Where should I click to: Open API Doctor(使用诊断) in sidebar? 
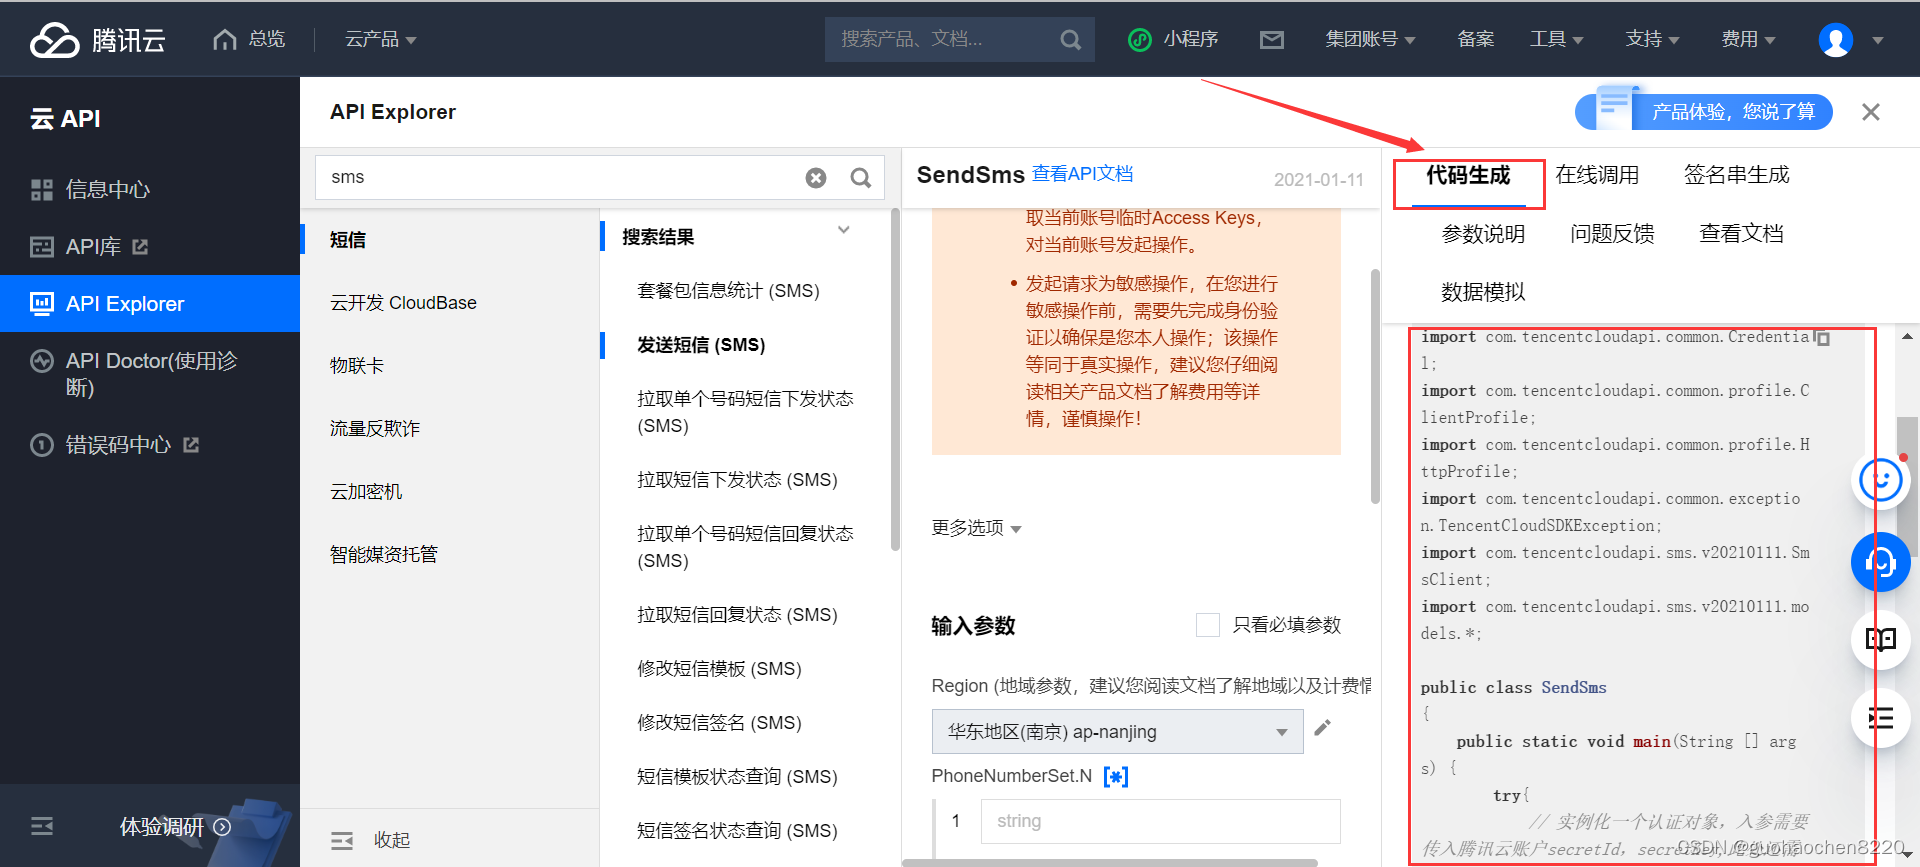coord(150,374)
